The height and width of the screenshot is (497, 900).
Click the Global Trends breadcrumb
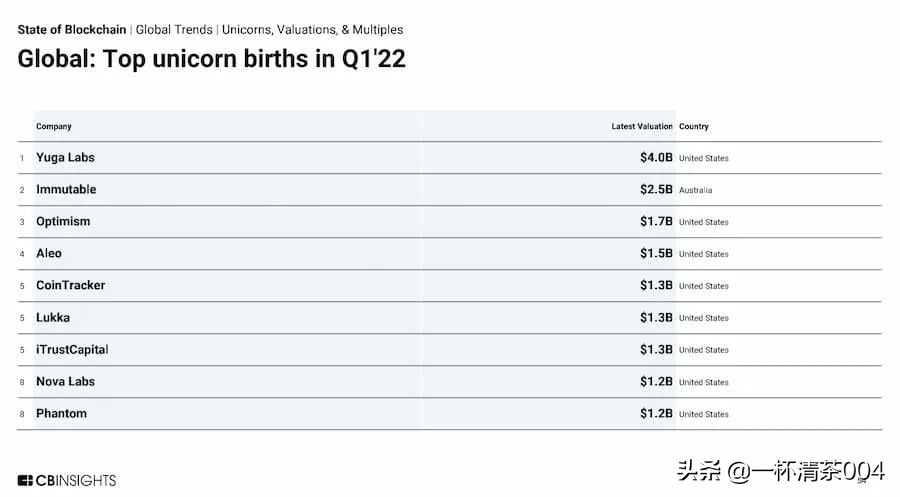point(173,30)
